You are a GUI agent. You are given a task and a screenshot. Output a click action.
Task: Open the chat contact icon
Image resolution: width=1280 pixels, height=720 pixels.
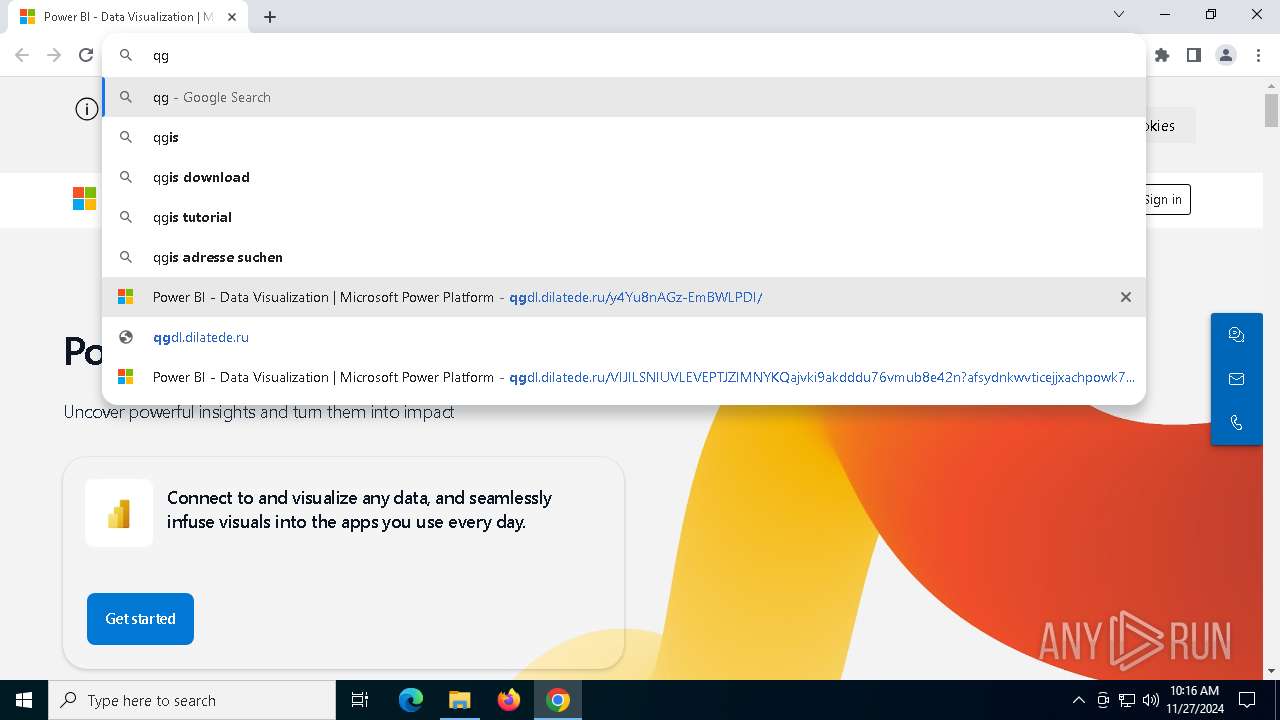tap(1236, 335)
